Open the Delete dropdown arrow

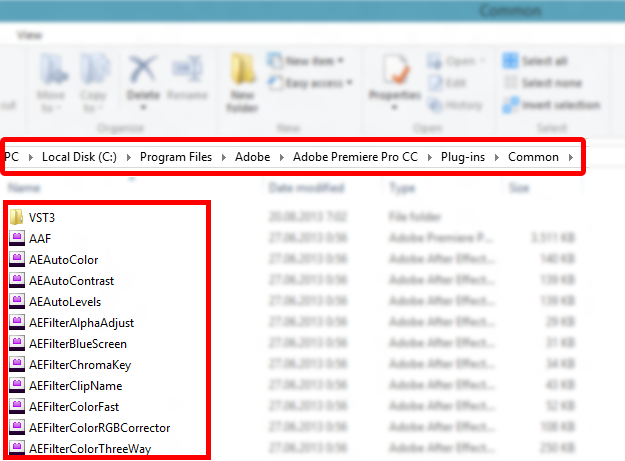(143, 108)
